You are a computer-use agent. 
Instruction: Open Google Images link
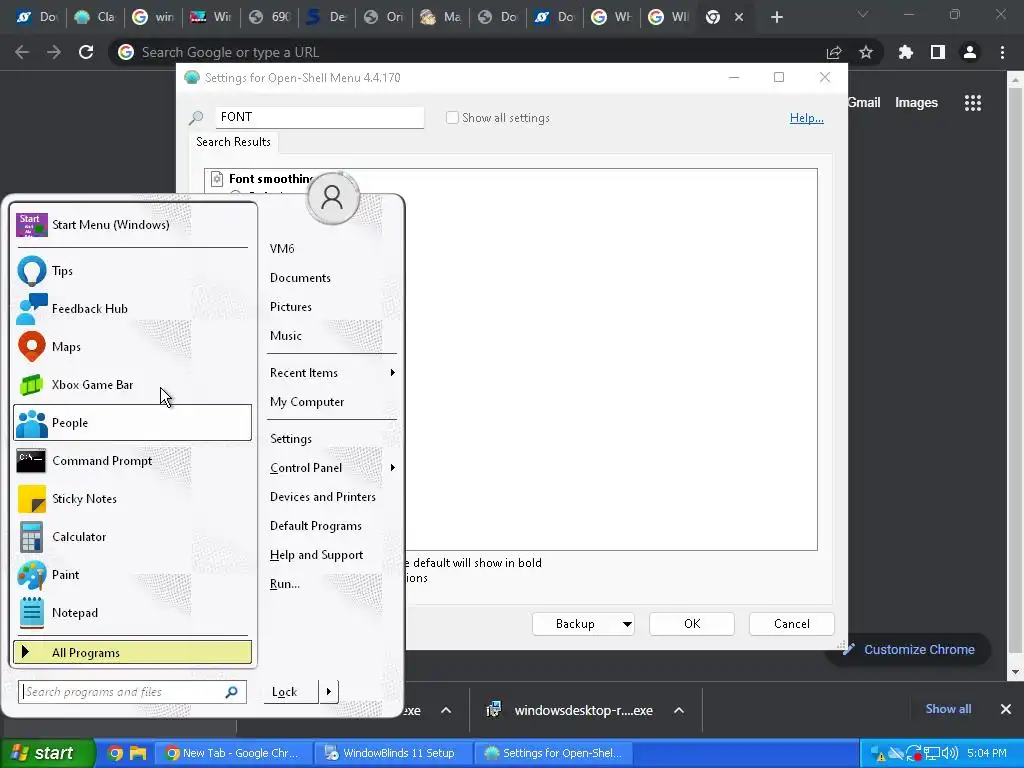916,103
